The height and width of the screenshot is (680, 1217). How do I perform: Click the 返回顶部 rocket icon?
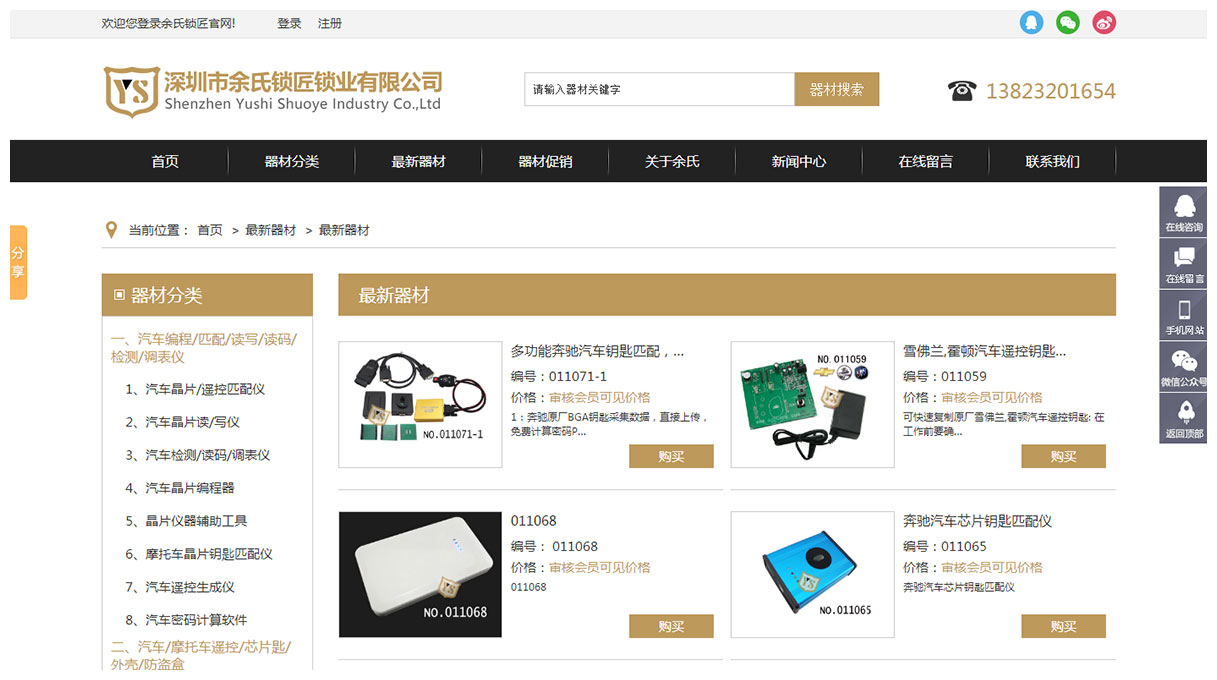pos(1183,419)
